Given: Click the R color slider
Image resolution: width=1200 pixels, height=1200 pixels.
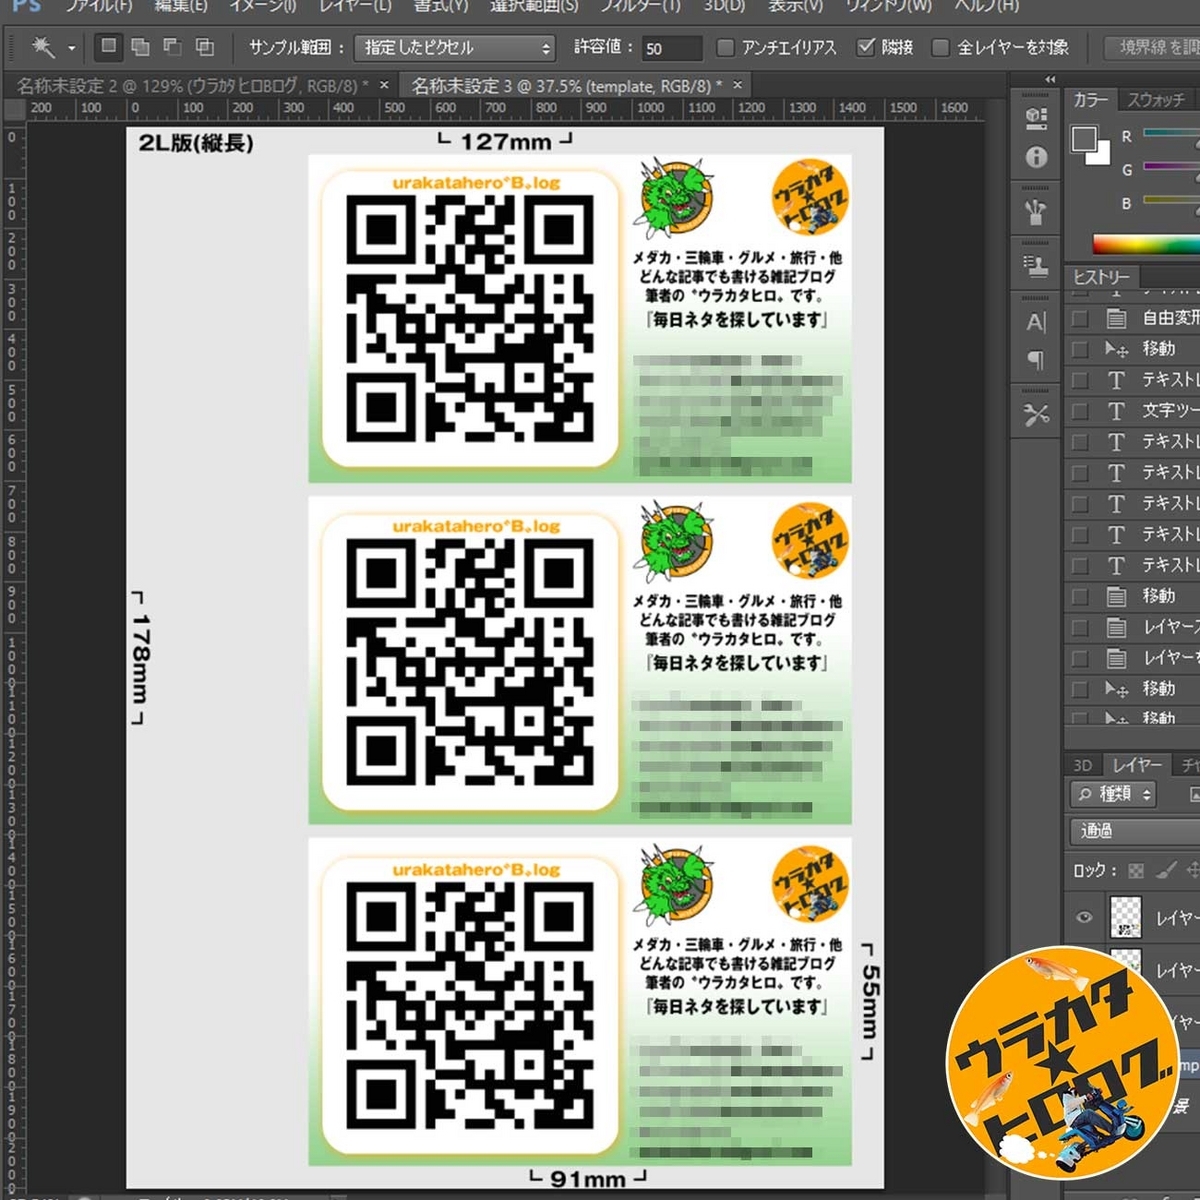Looking at the screenshot, I should coord(1171,133).
